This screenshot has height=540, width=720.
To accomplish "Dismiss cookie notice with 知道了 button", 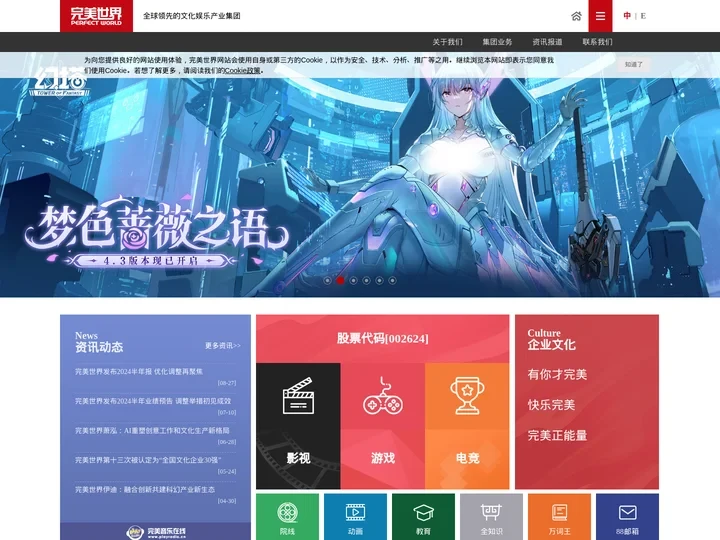I will click(634, 65).
